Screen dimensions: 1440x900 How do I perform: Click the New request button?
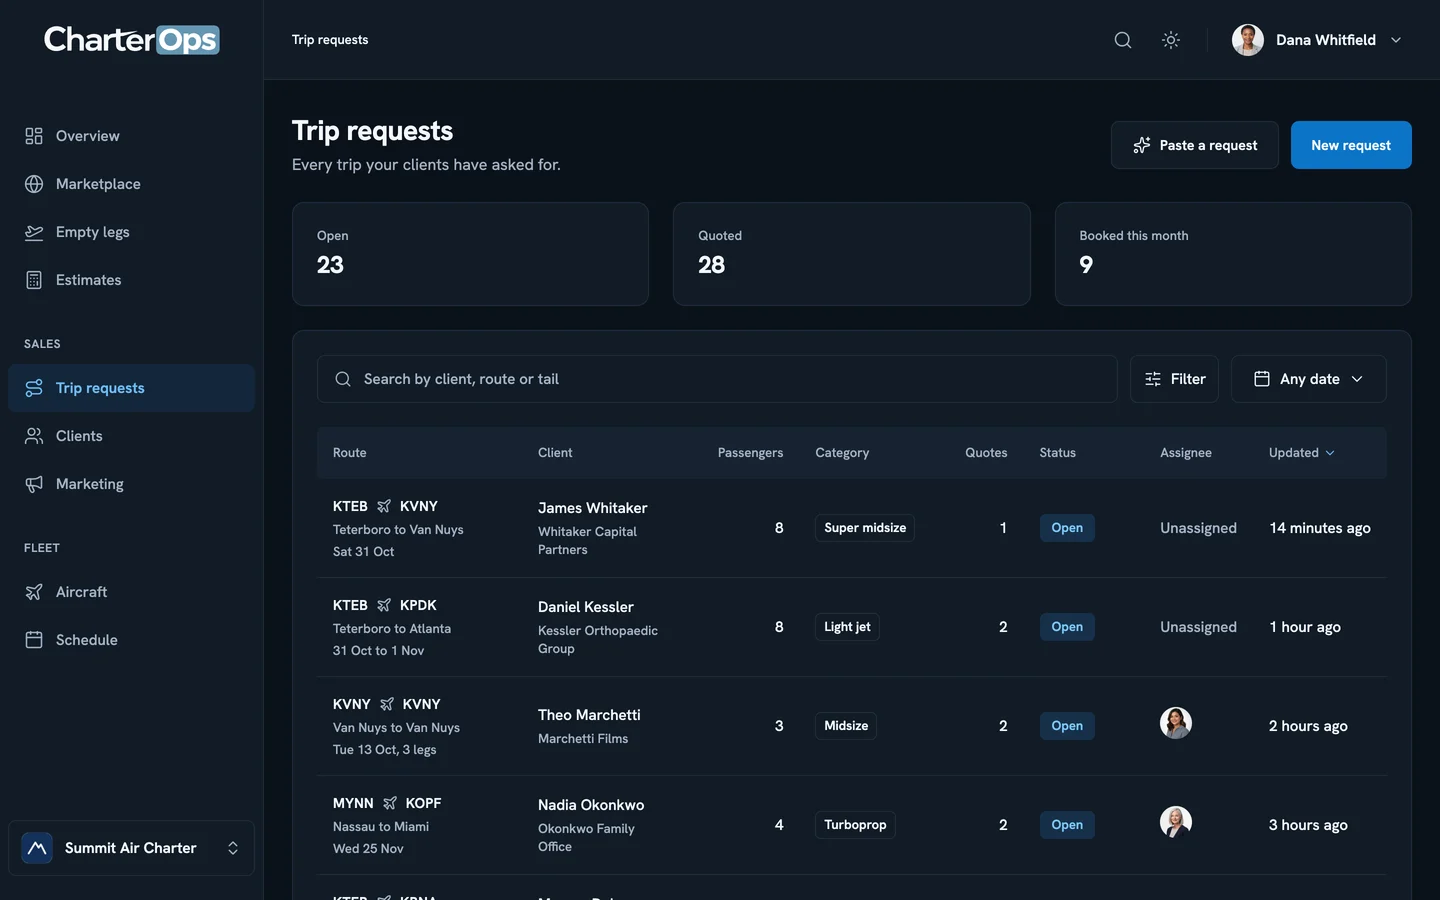coord(1351,145)
